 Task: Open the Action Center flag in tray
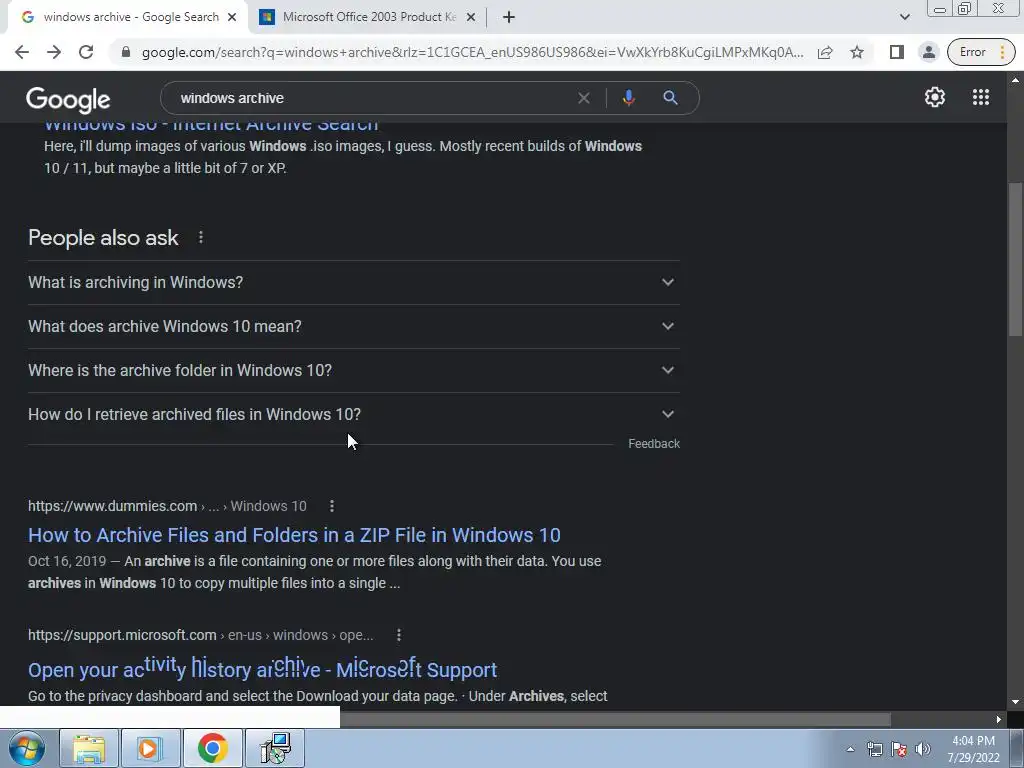coord(899,749)
